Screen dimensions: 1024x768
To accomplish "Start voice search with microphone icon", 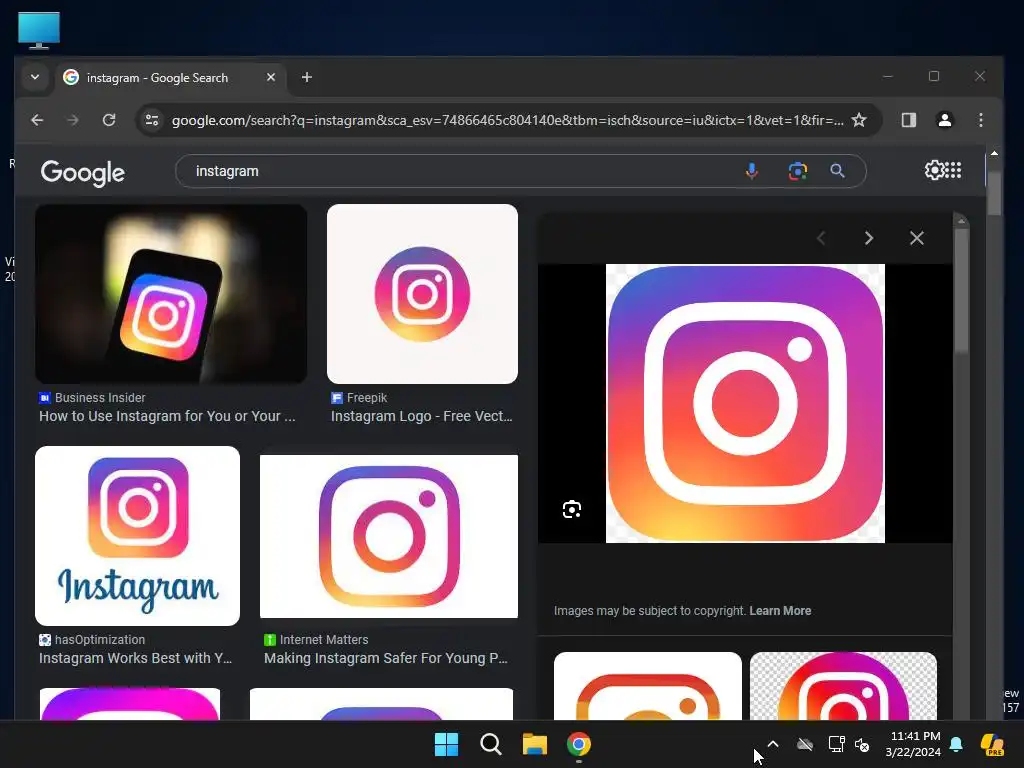I will point(752,171).
